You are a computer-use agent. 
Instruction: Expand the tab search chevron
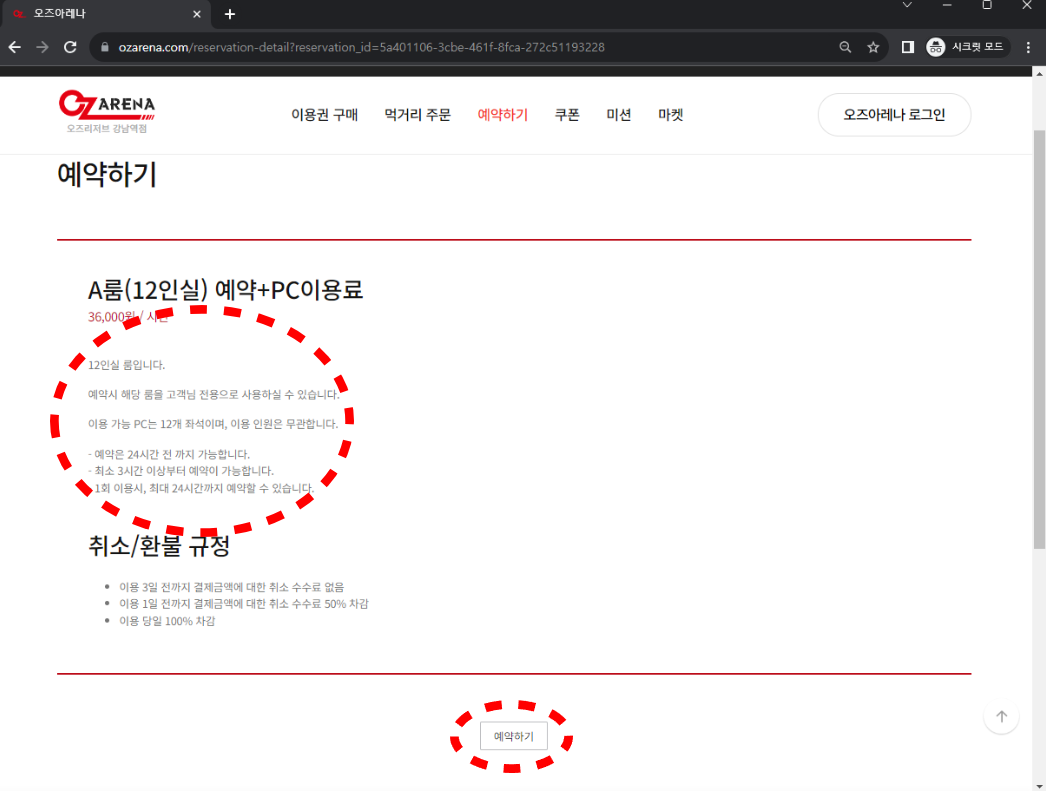pyautogui.click(x=907, y=6)
